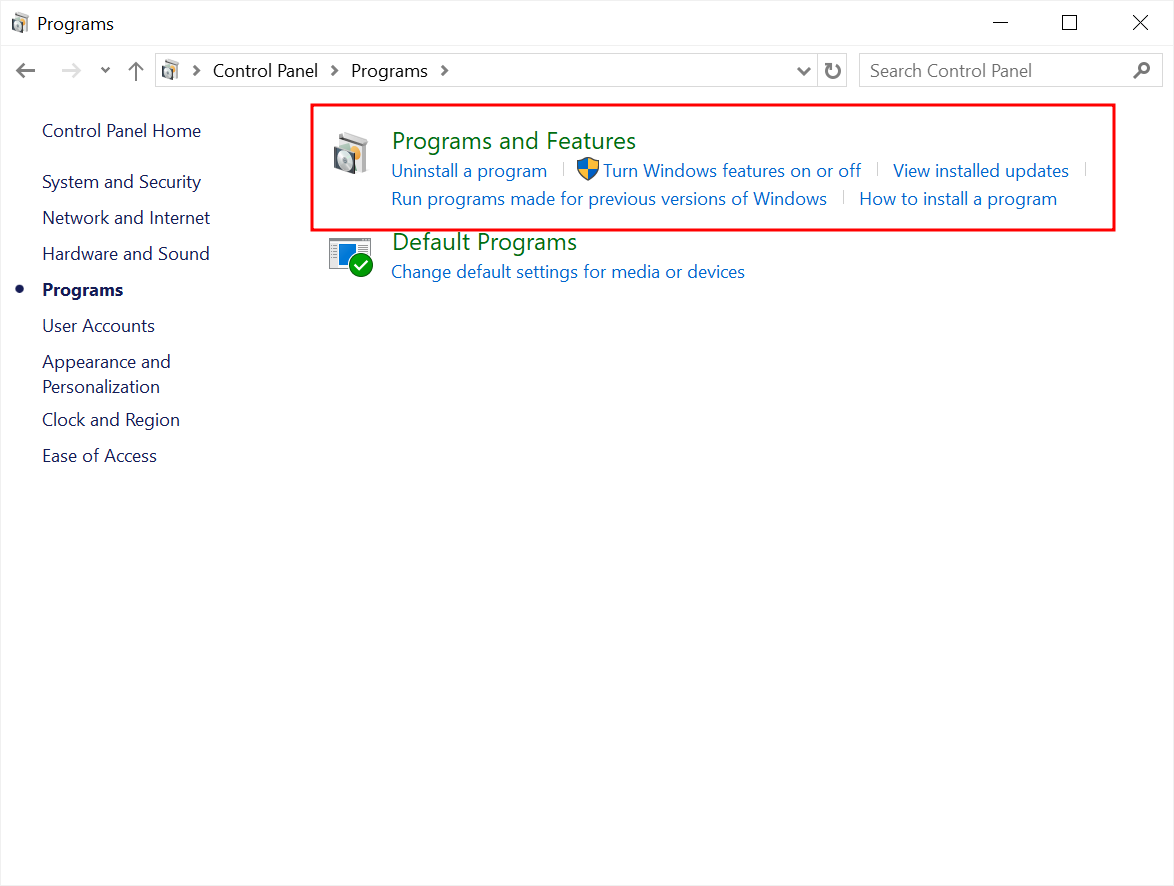1174x886 pixels.
Task: Open Run programs made for previous versions
Action: point(609,199)
